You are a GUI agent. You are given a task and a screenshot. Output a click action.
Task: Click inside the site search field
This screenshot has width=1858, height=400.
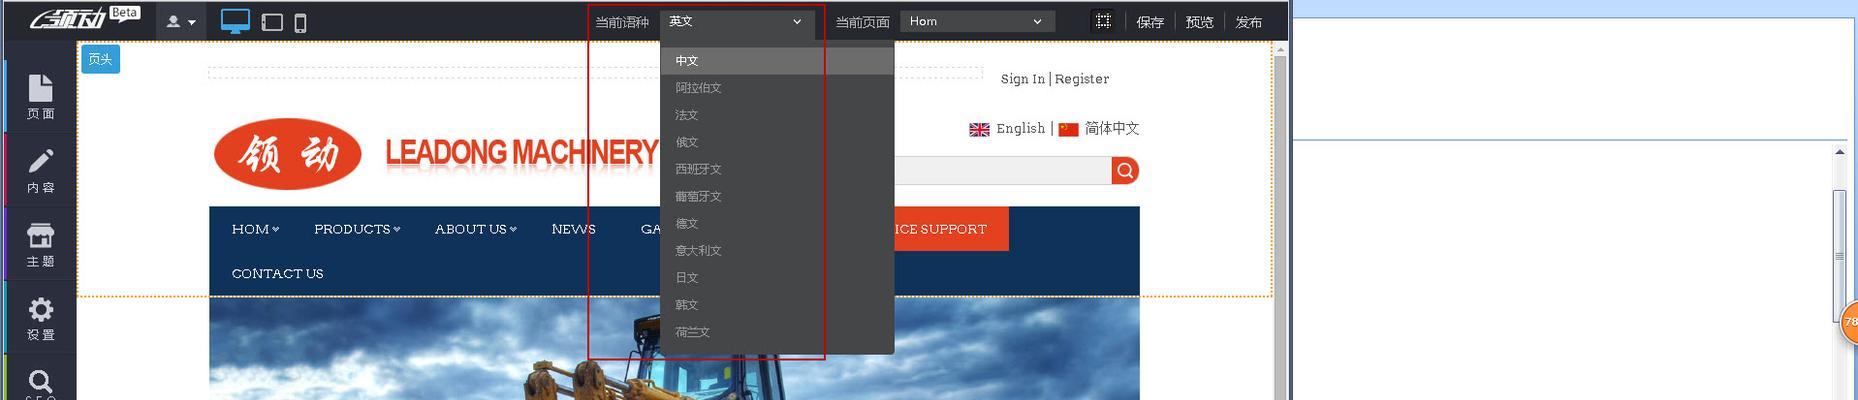1002,171
